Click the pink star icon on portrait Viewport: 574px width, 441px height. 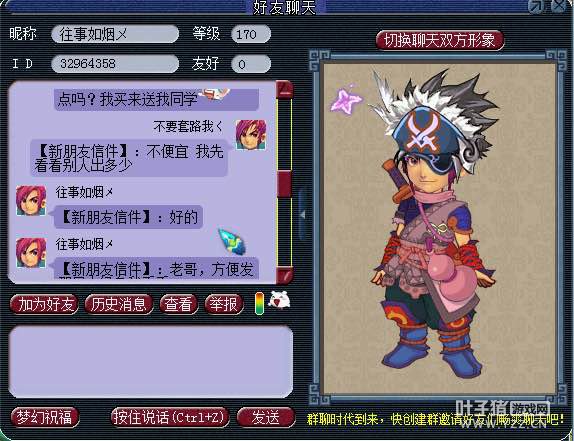[346, 99]
